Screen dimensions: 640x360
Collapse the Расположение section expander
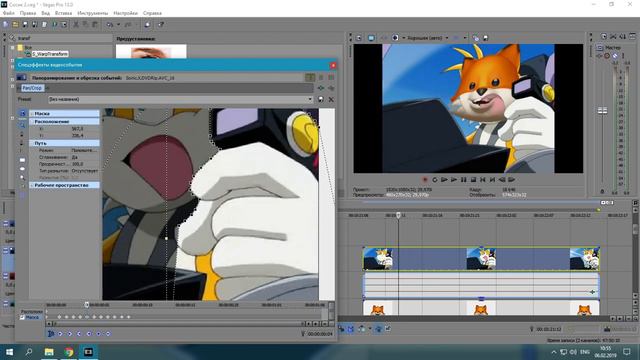[x=31, y=122]
